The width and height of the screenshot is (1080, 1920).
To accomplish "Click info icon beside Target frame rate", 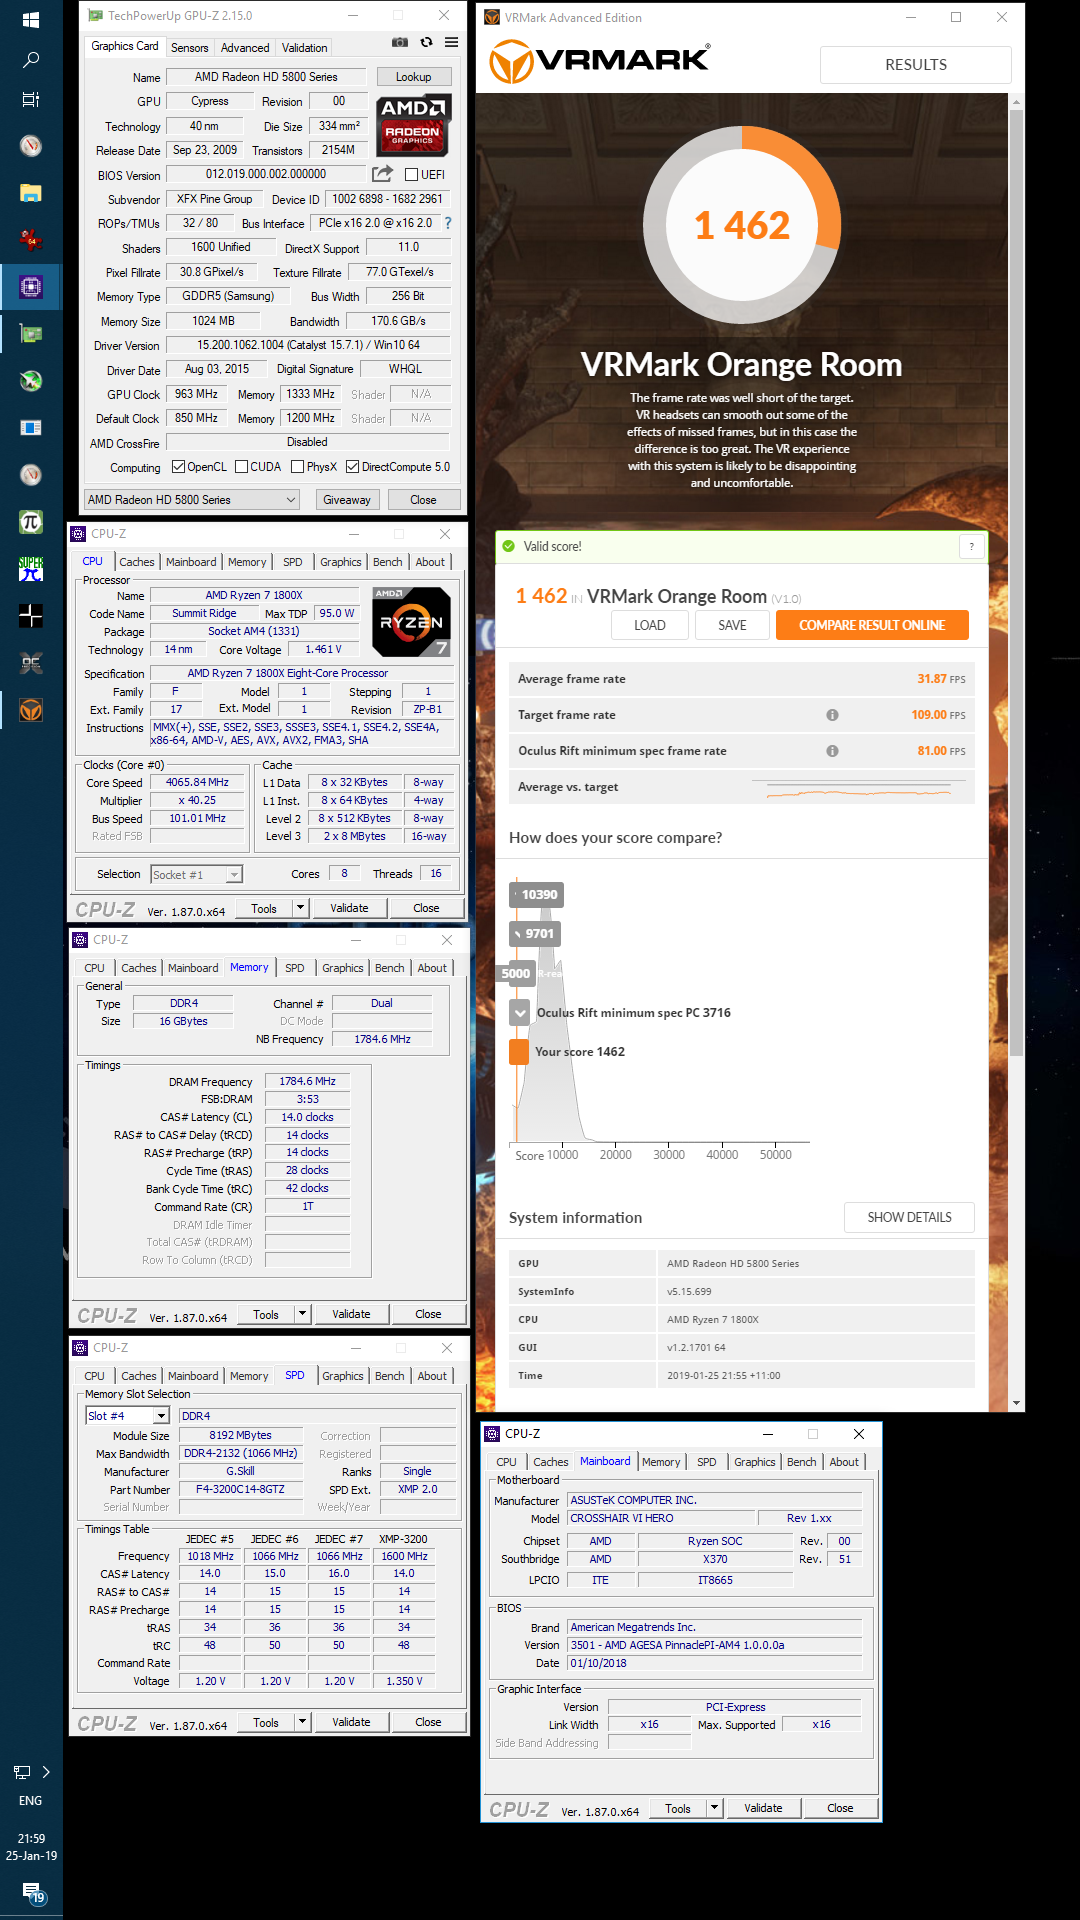I will click(832, 715).
